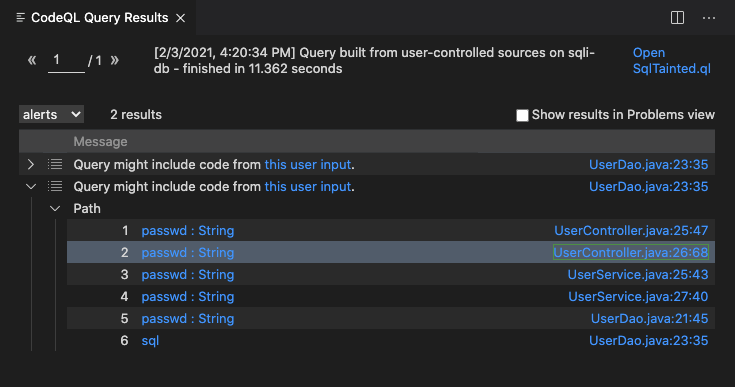Open the more actions ellipsis menu
735x387 pixels.
[709, 18]
